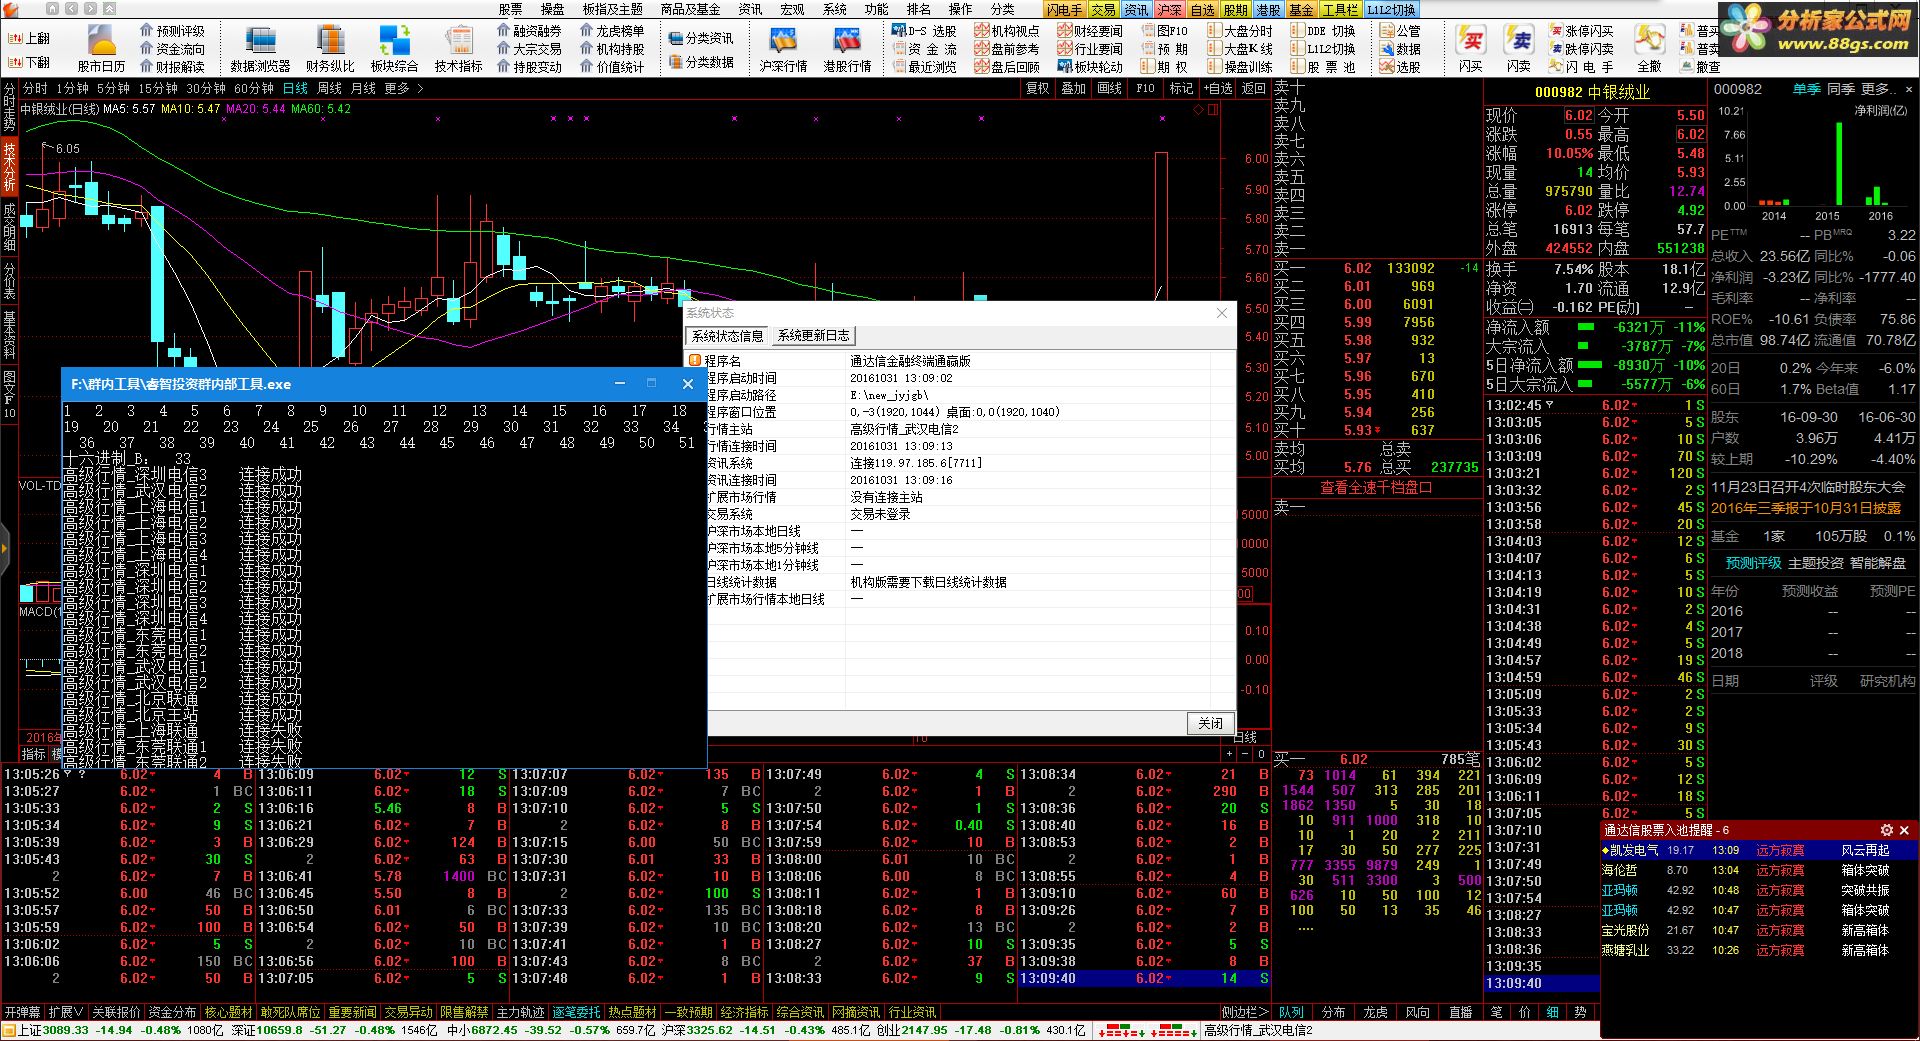Click 查看全速千档盘口 link

tap(1376, 487)
